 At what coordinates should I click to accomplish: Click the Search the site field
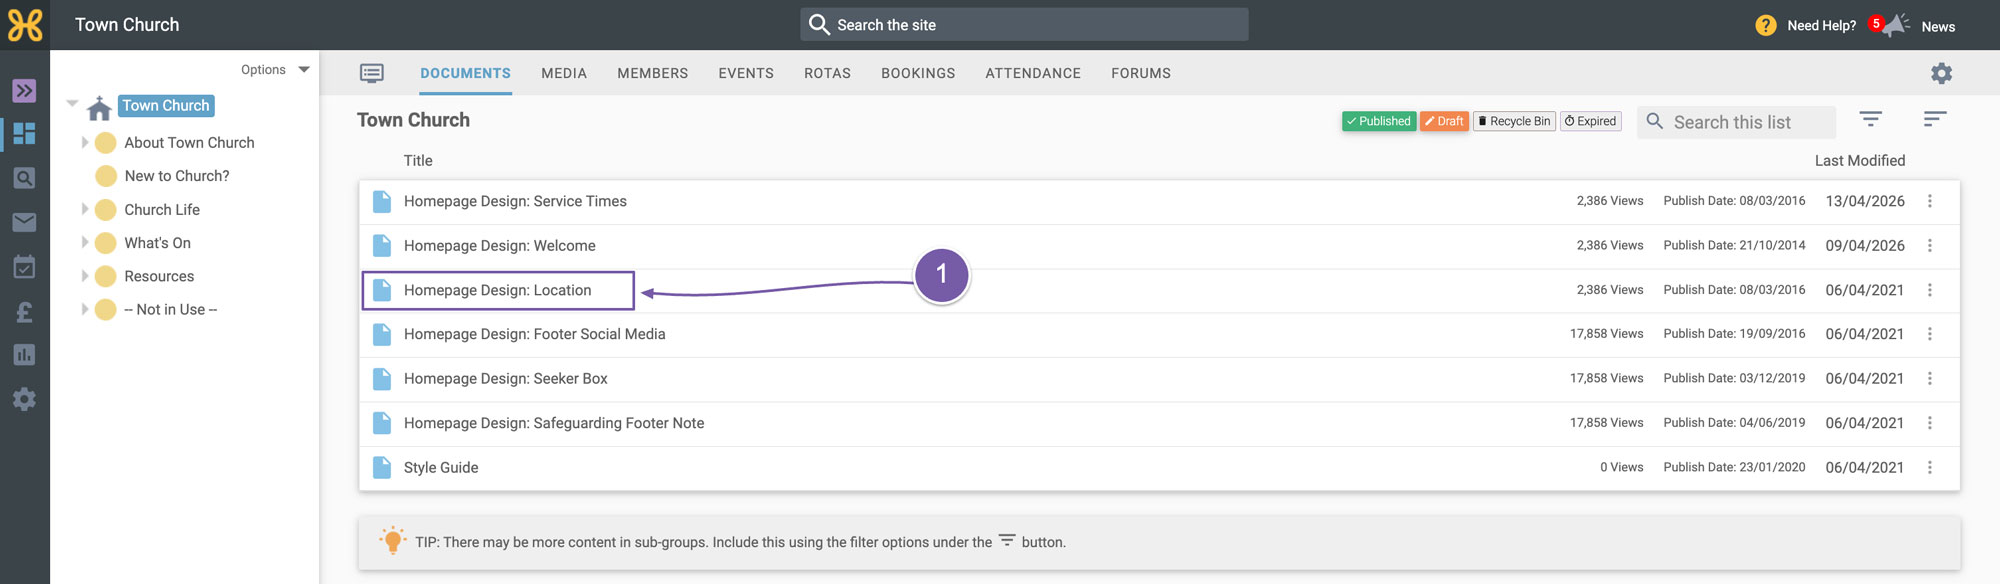(1024, 25)
